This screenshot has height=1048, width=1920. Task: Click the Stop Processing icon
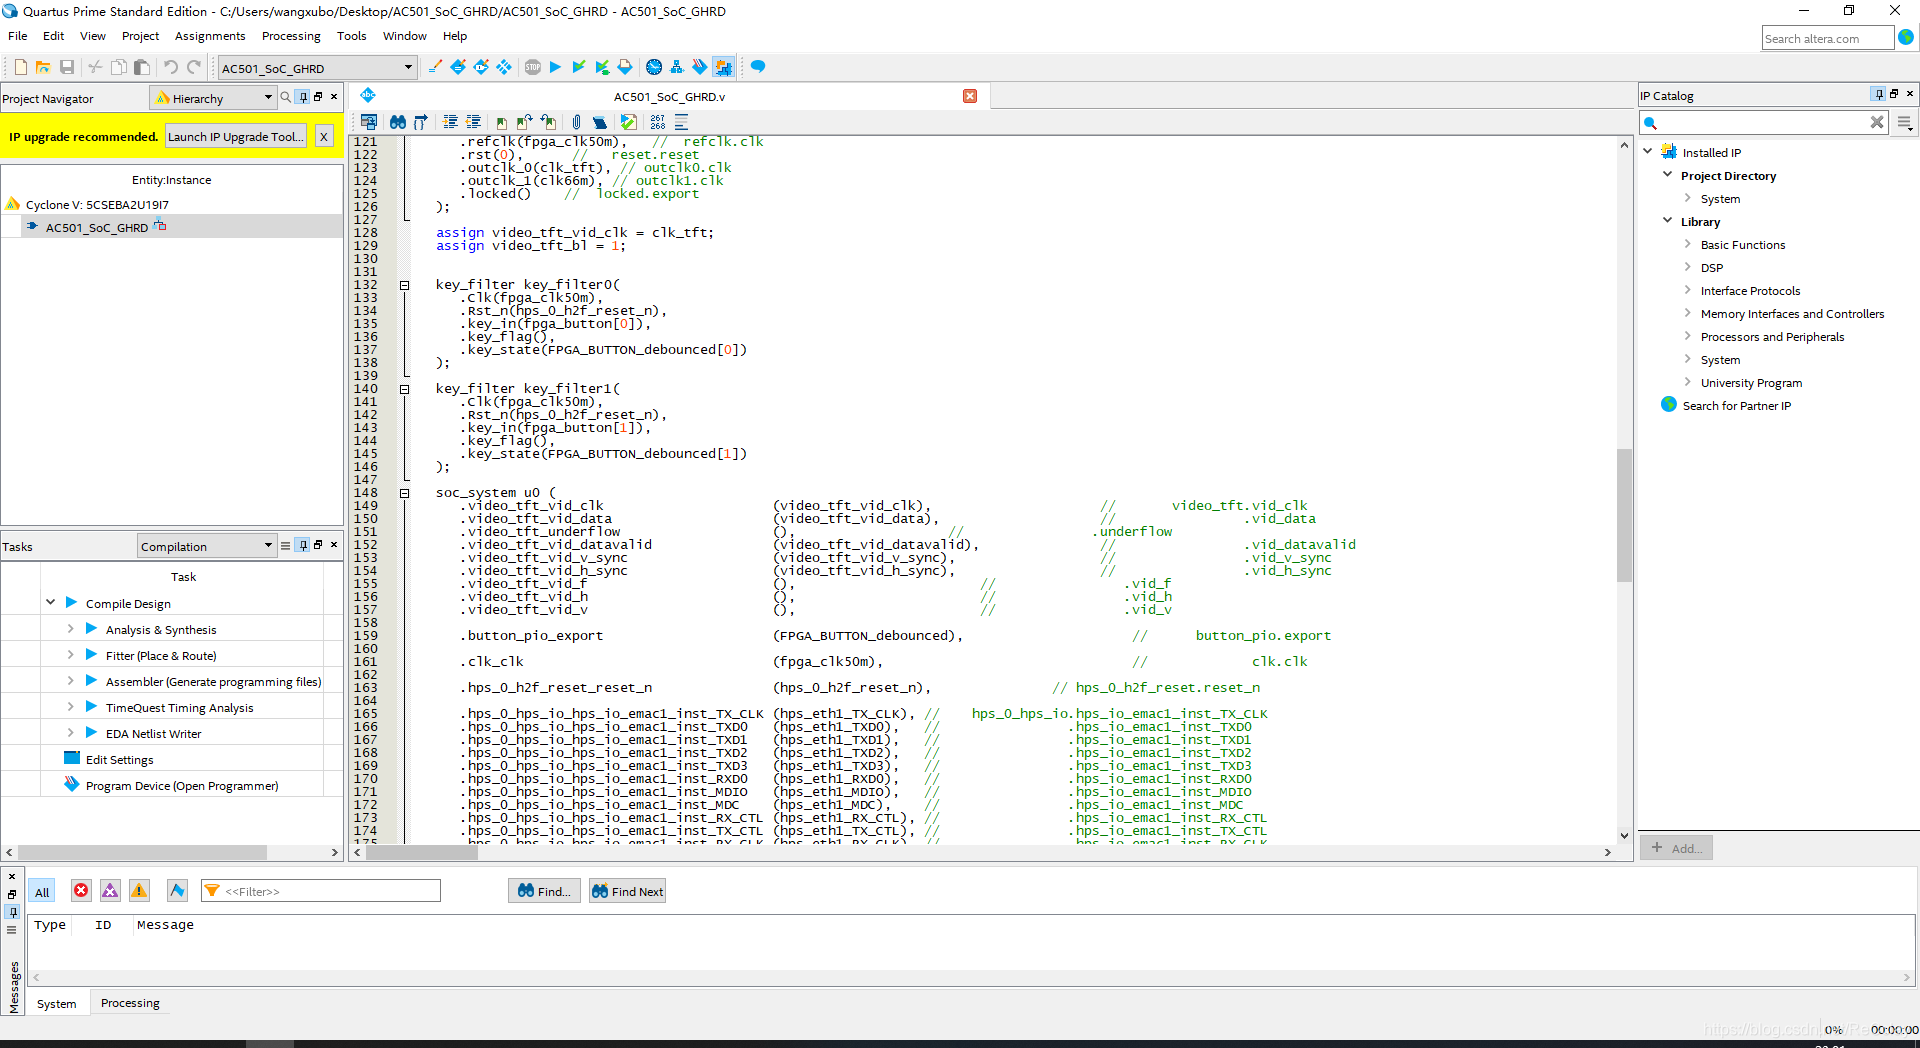532,67
